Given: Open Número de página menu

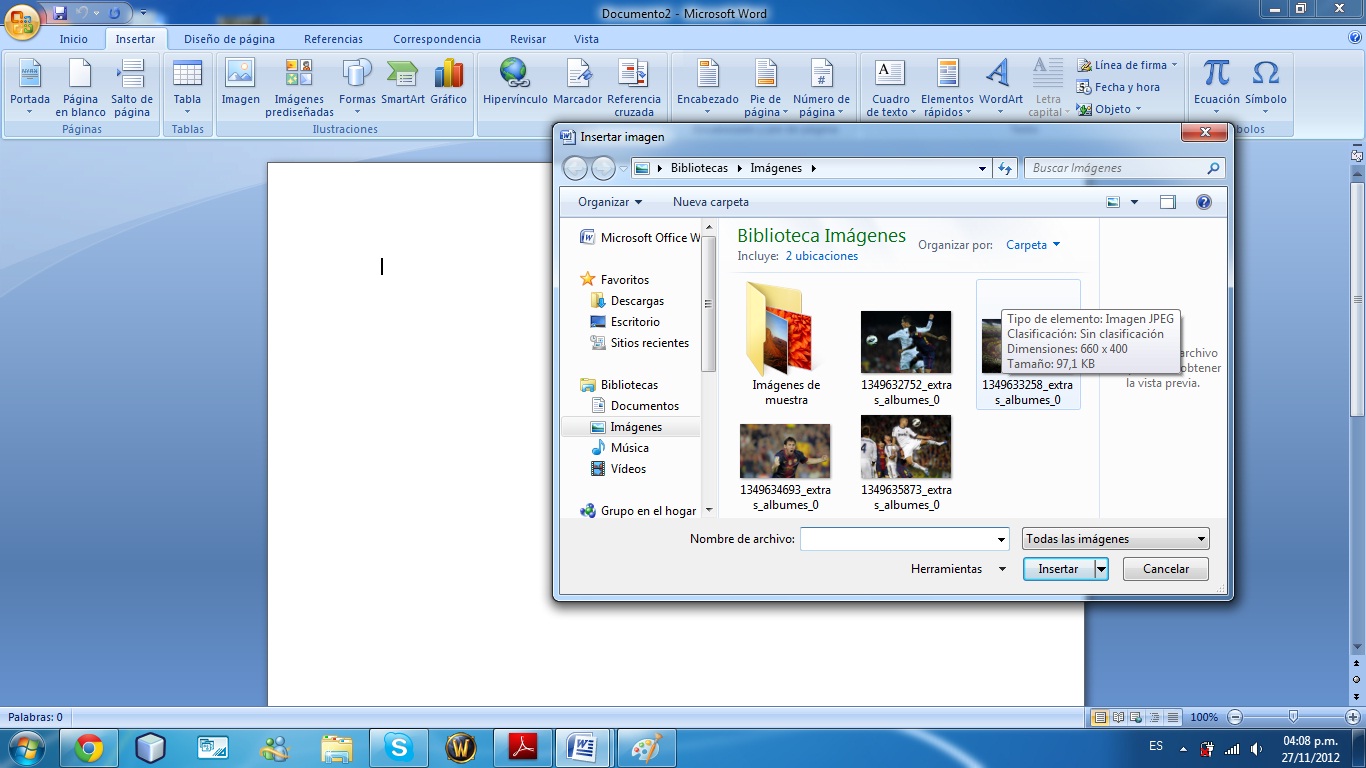Looking at the screenshot, I should (821, 88).
